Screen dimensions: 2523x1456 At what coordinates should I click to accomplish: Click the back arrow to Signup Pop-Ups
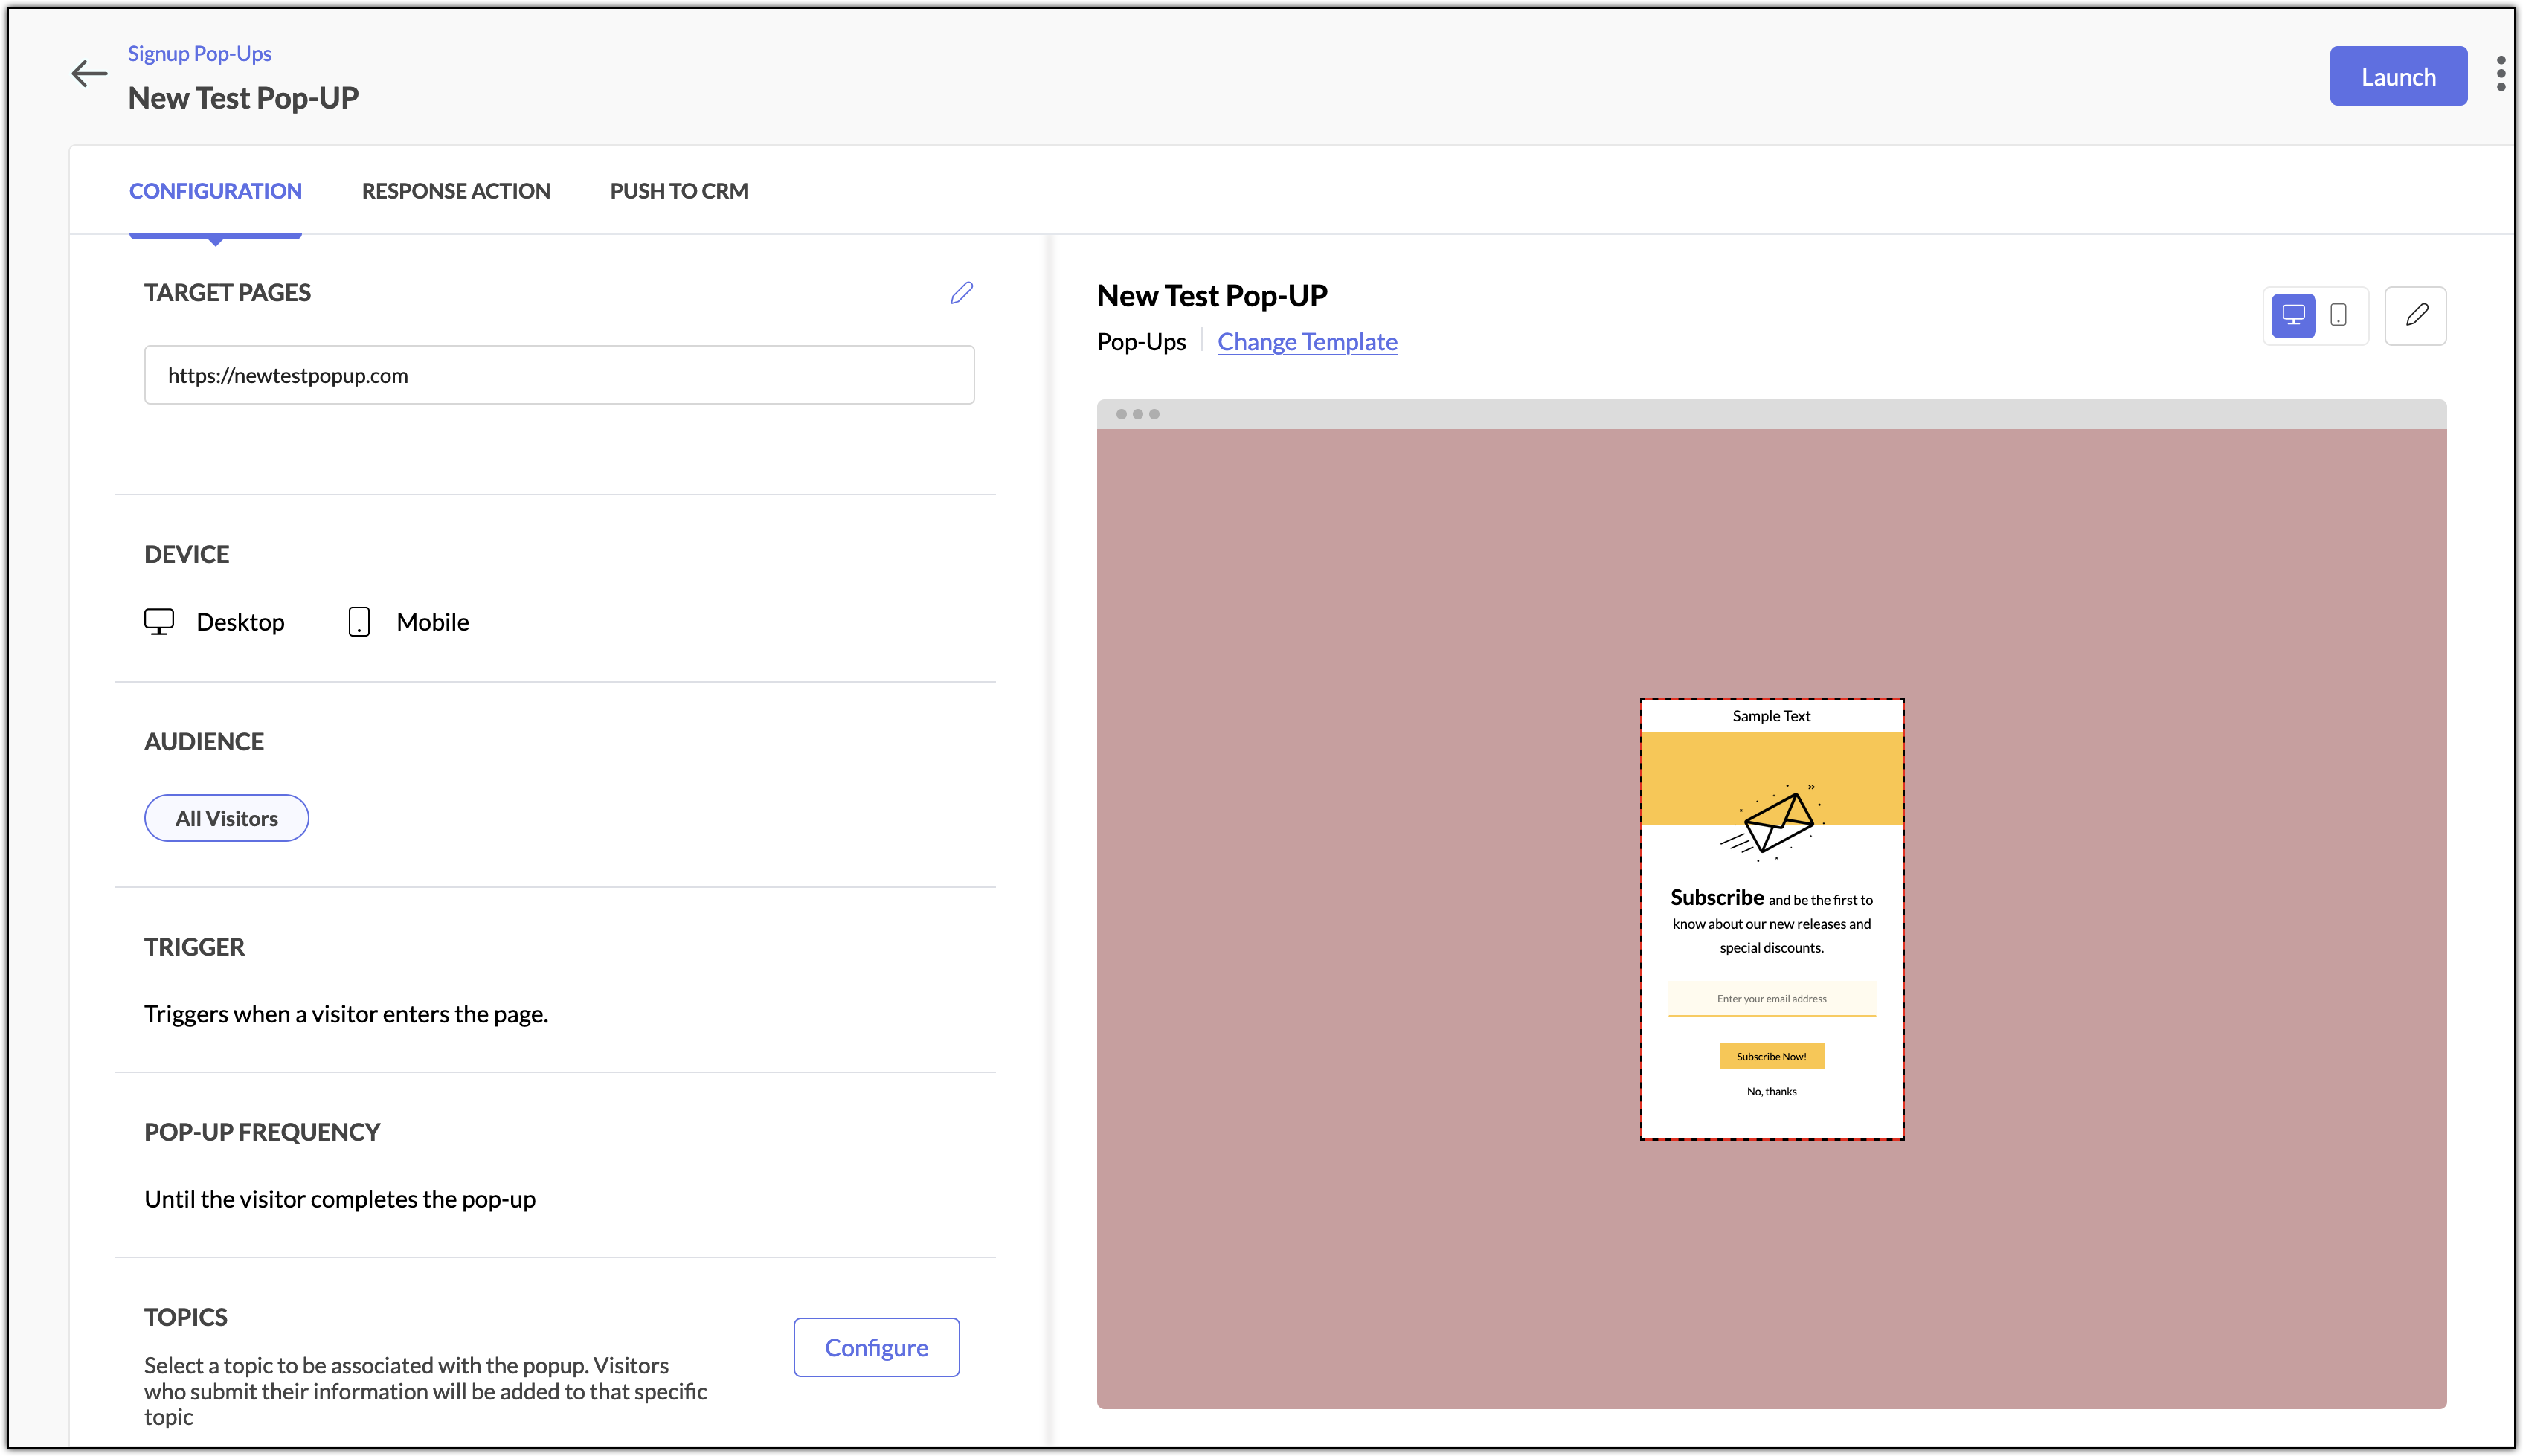click(x=88, y=74)
